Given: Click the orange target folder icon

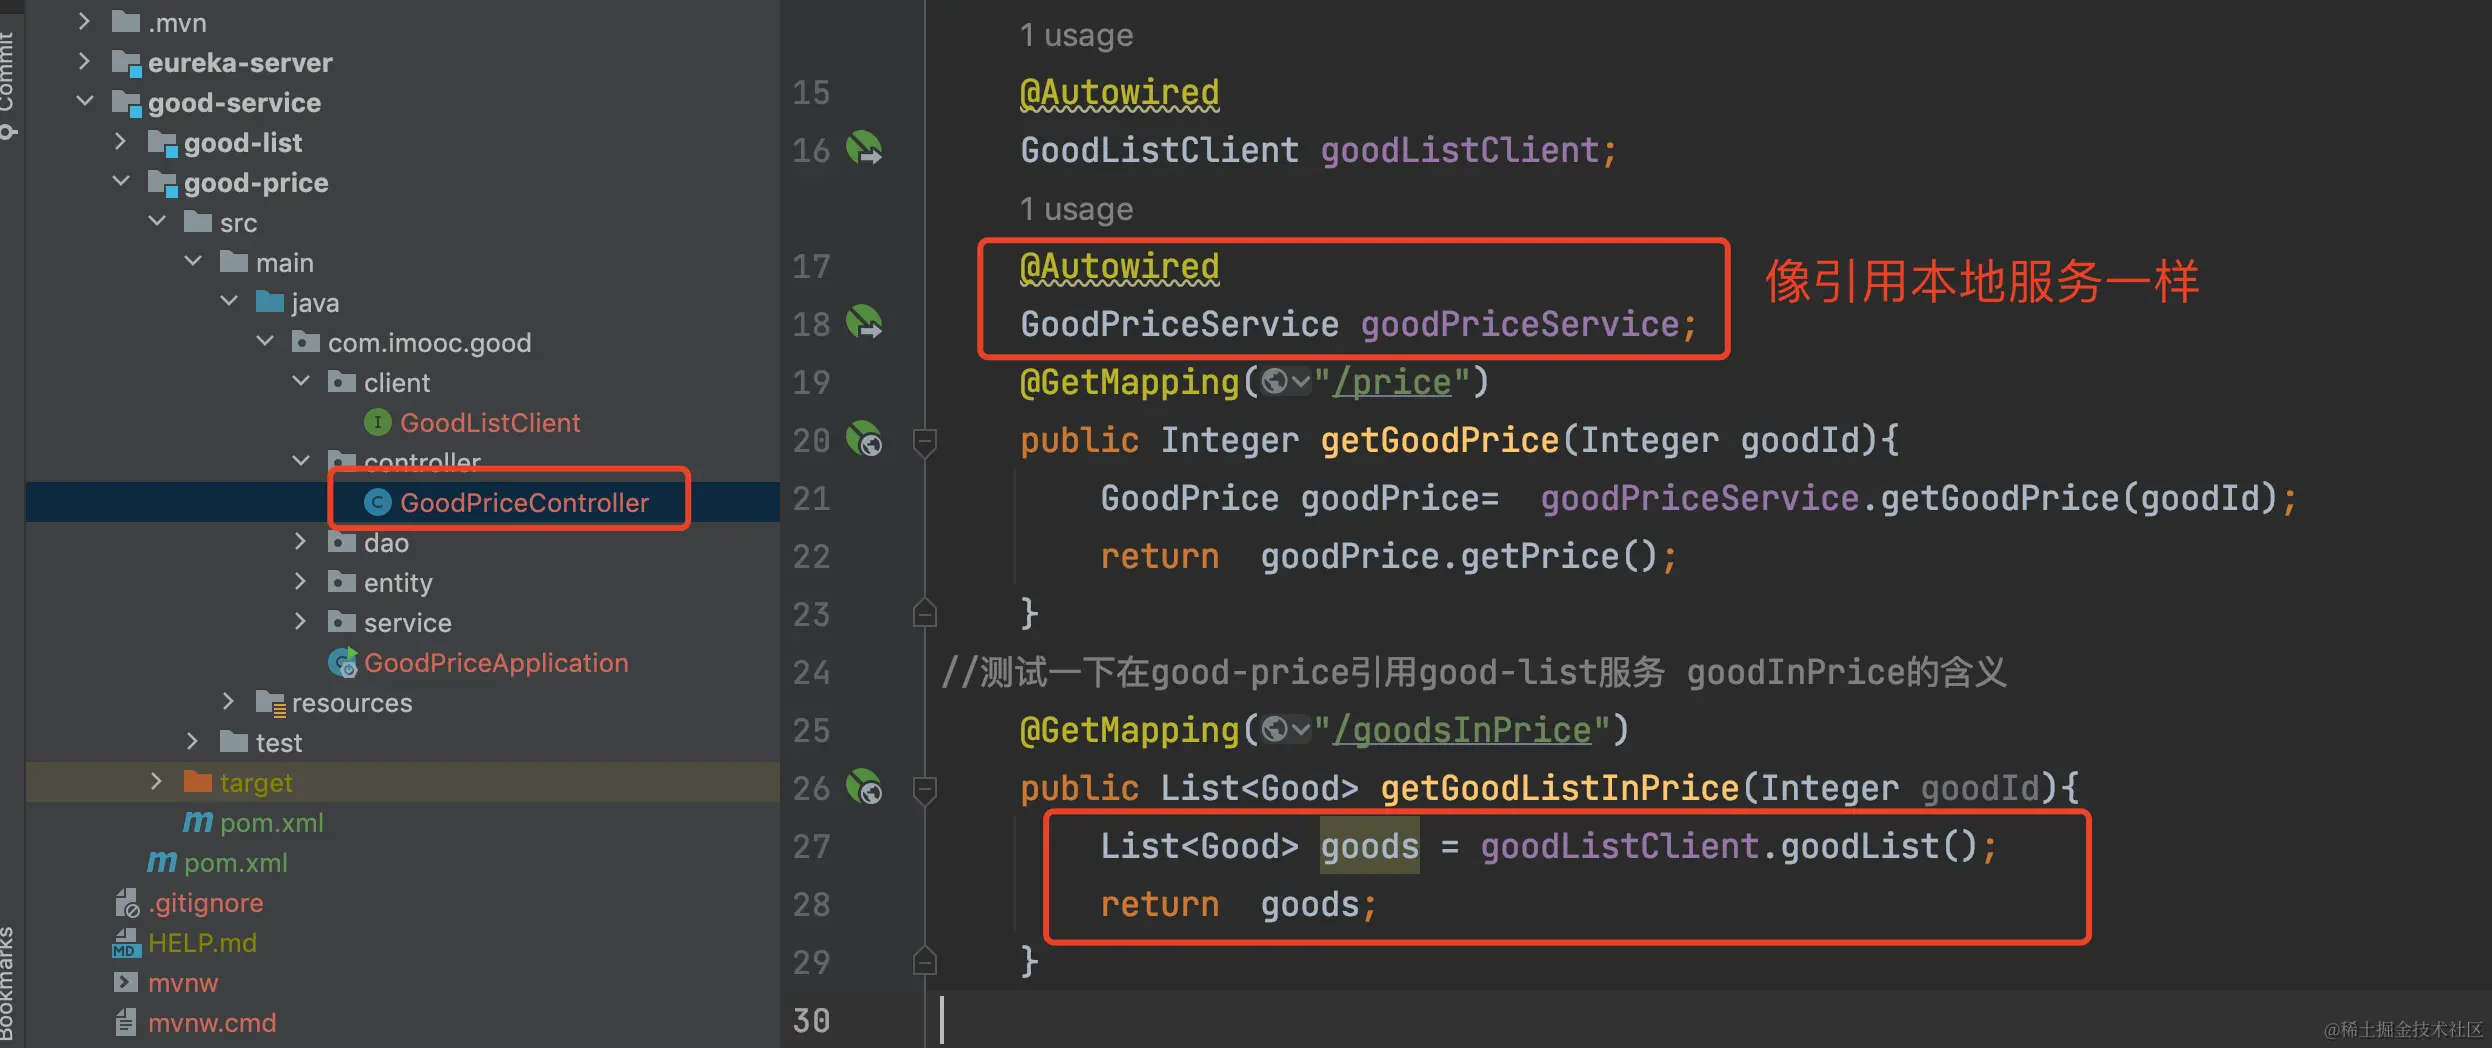Looking at the screenshot, I should tap(198, 781).
